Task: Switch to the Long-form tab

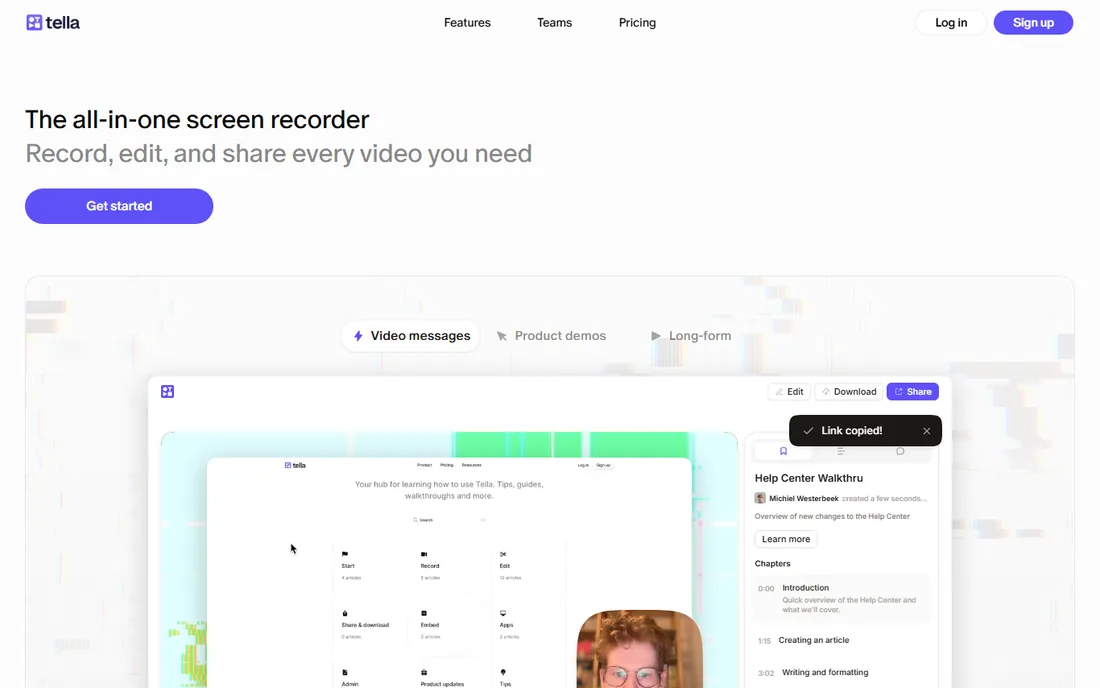Action: pos(691,336)
